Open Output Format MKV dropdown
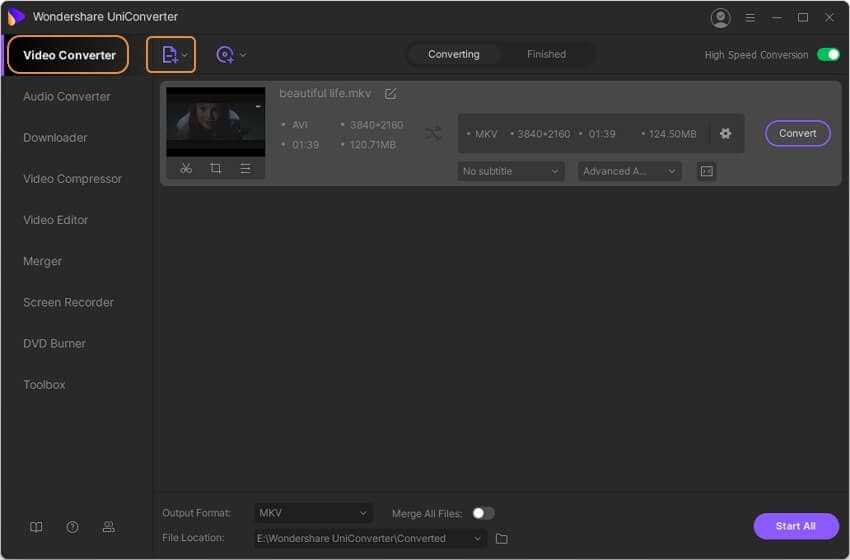The height and width of the screenshot is (560, 850). [313, 513]
